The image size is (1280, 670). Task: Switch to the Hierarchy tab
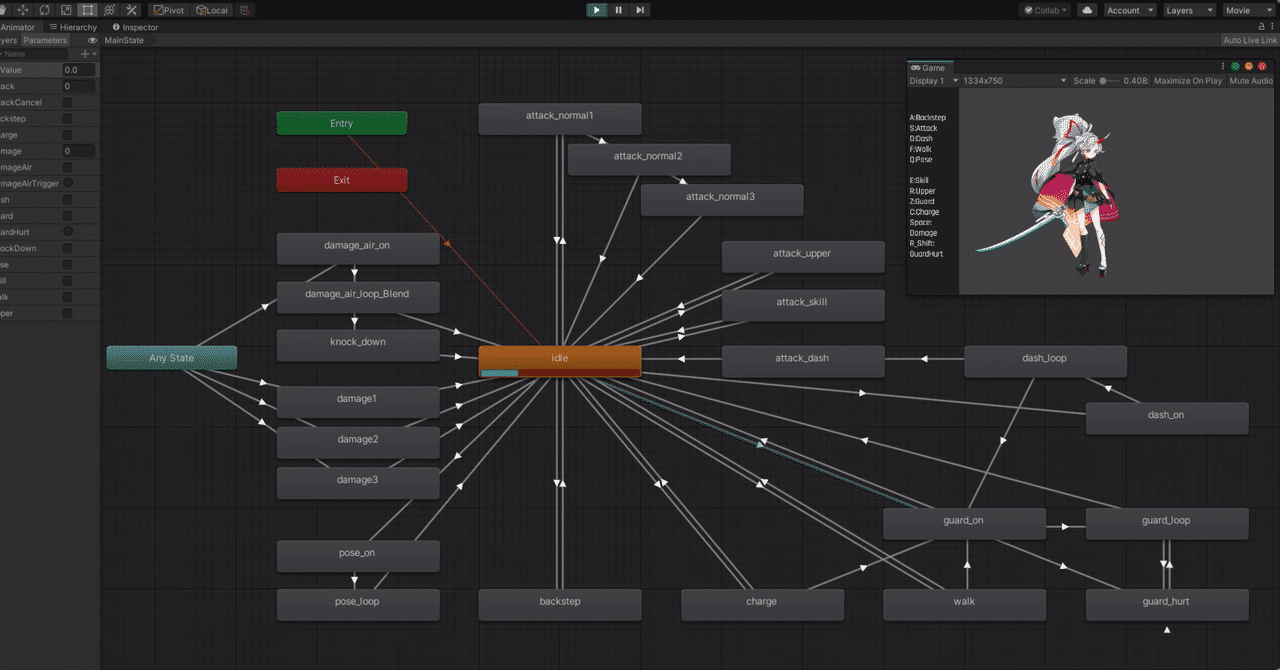[x=73, y=27]
